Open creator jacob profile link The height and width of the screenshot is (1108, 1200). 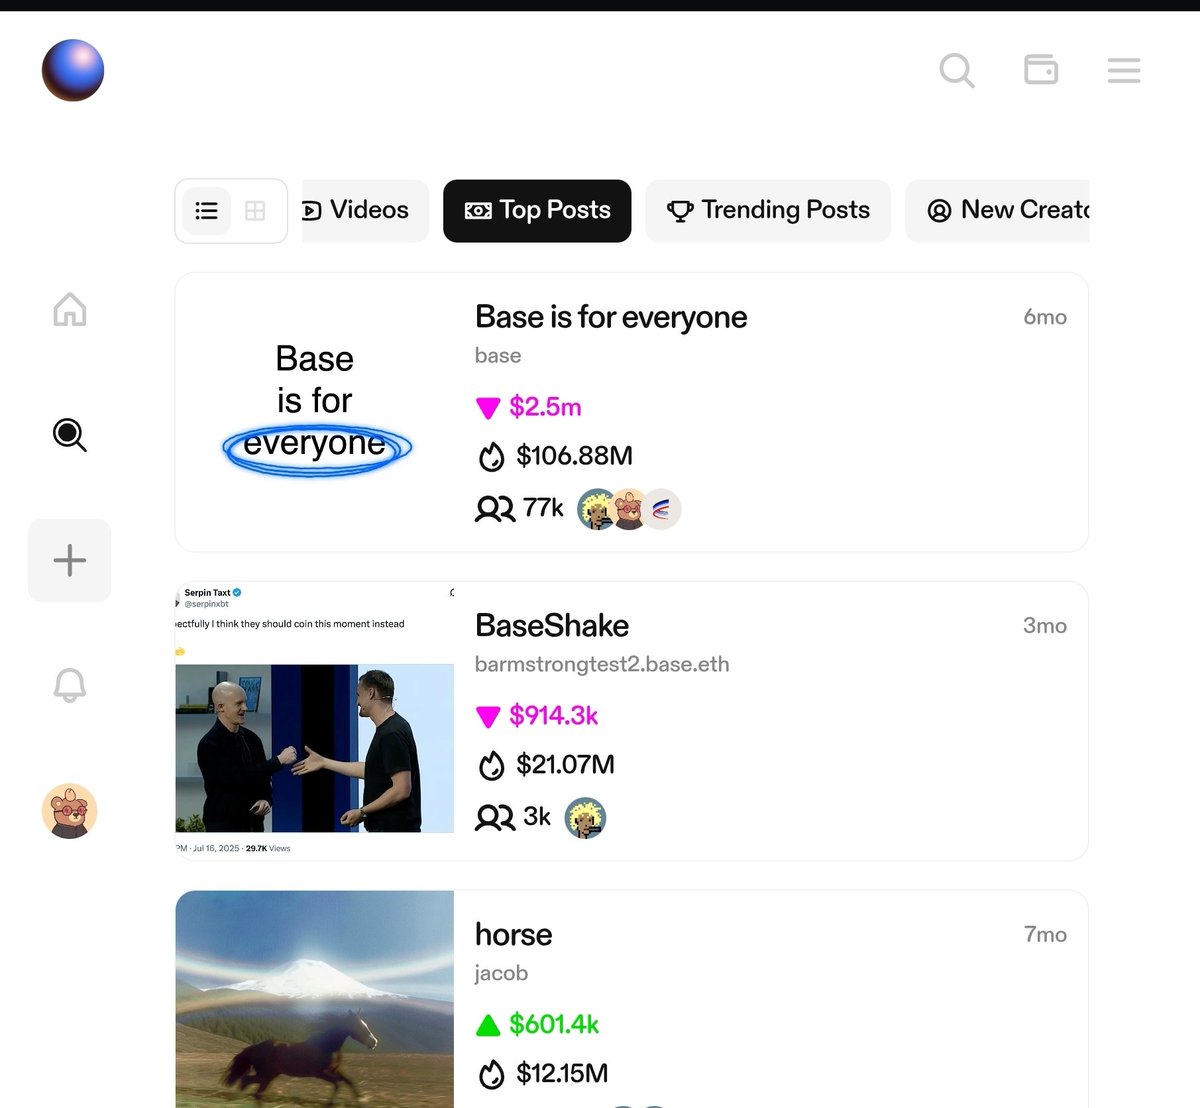501,973
